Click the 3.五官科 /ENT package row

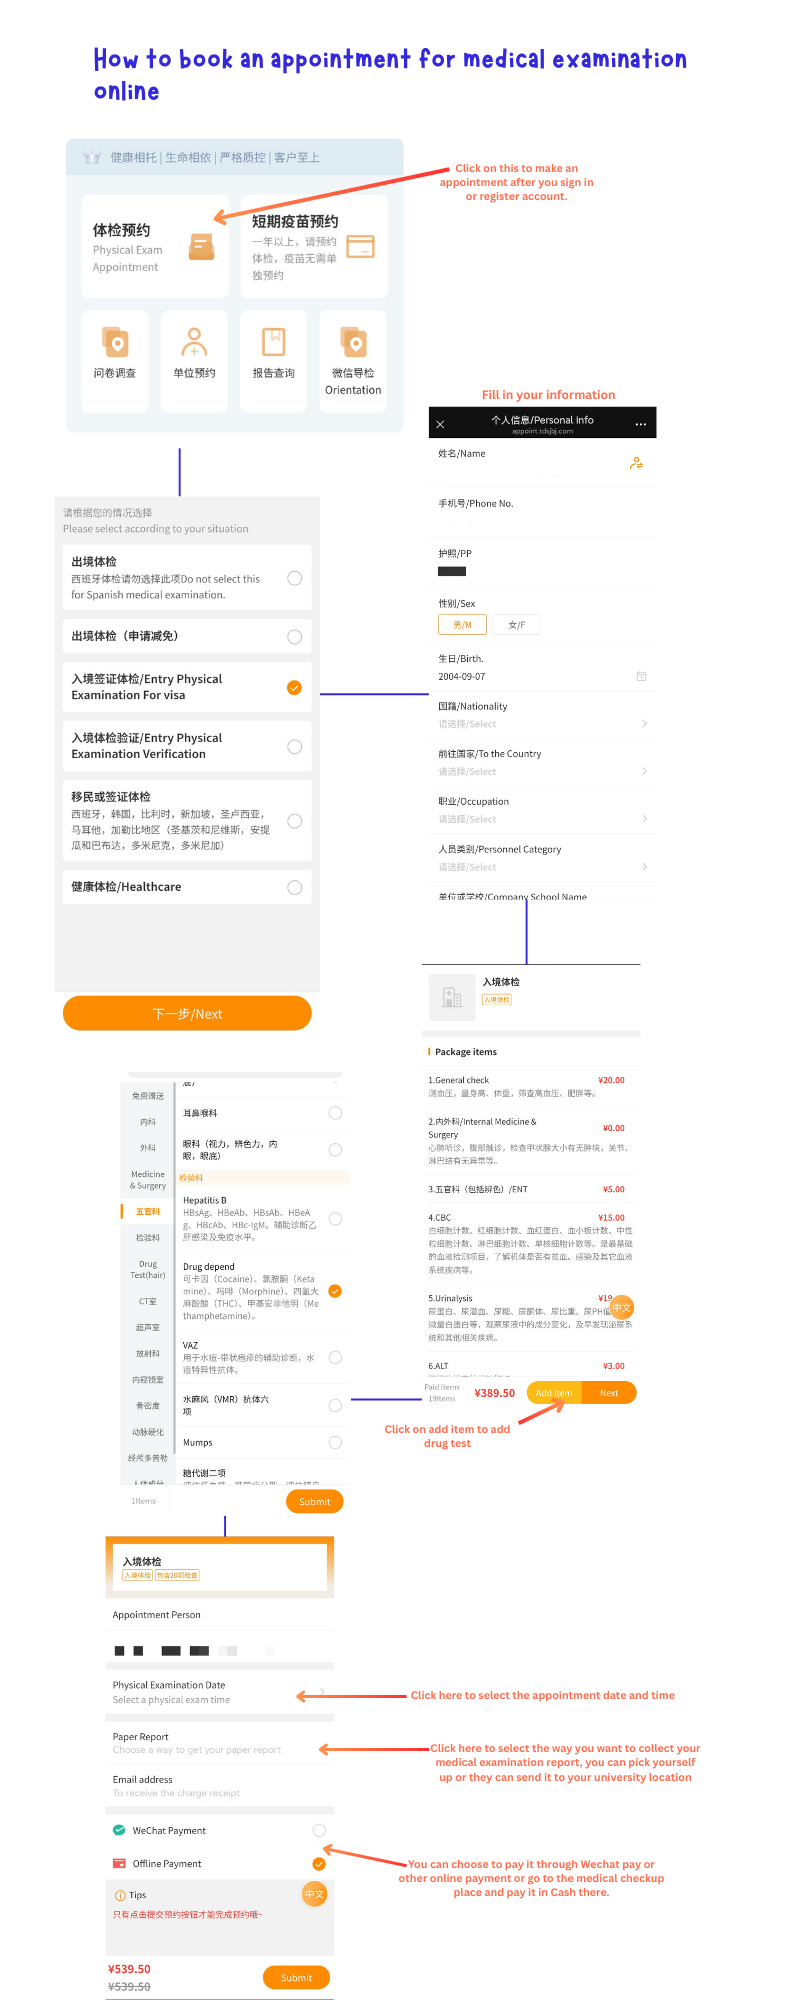click(530, 1189)
